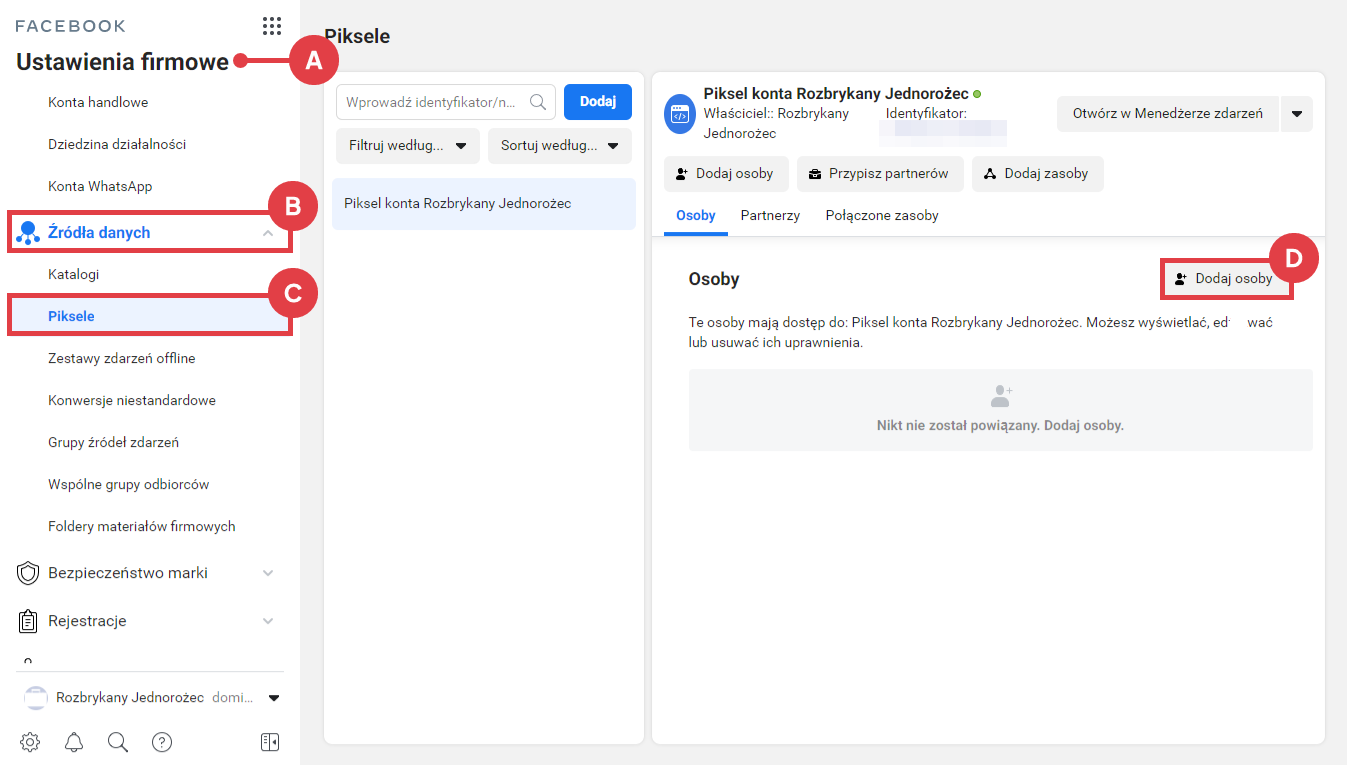Click the blue Dodaj button
This screenshot has height=765, width=1347.
(x=597, y=102)
